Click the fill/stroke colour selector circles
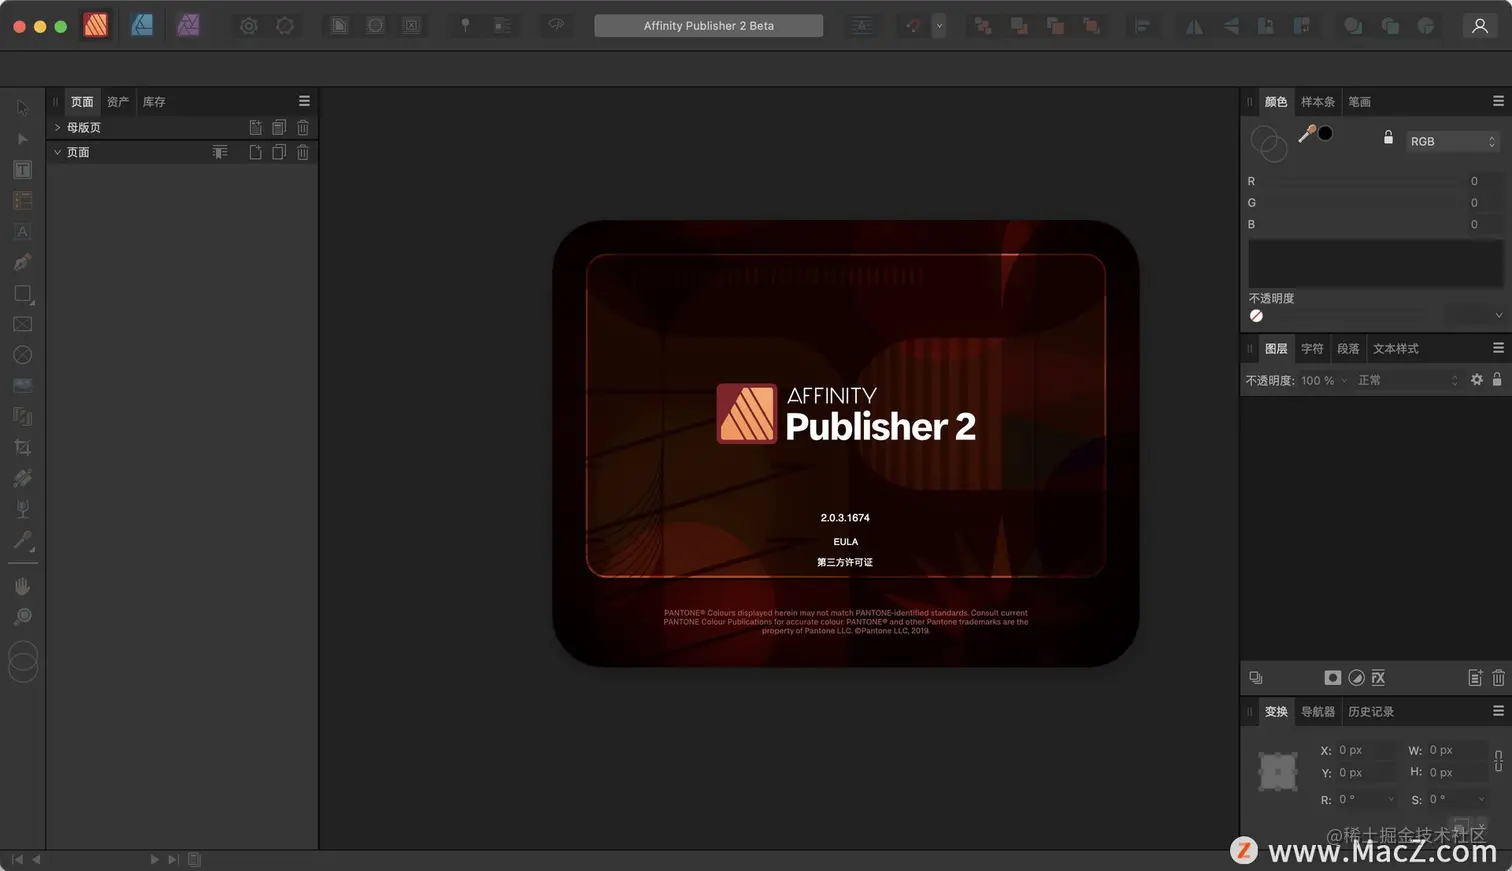Image resolution: width=1512 pixels, height=871 pixels. 1269,143
